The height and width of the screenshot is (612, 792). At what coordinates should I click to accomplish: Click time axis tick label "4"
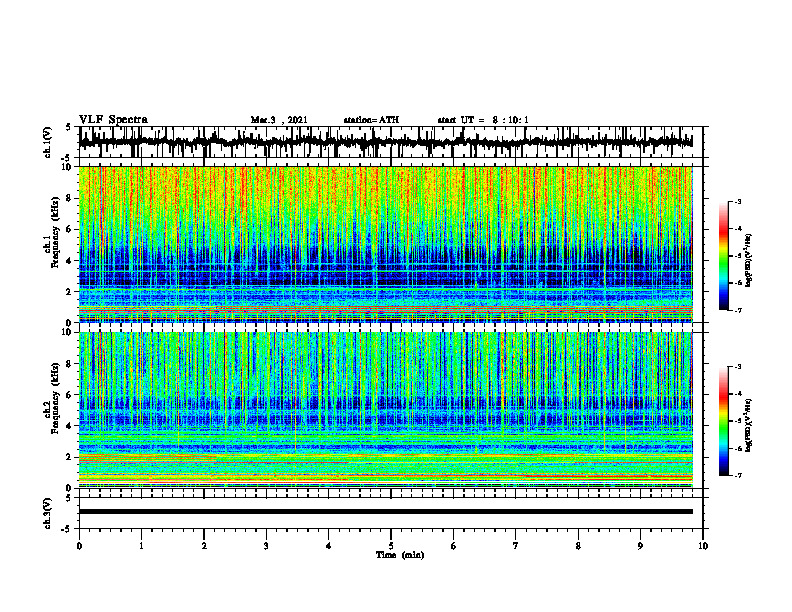[329, 546]
